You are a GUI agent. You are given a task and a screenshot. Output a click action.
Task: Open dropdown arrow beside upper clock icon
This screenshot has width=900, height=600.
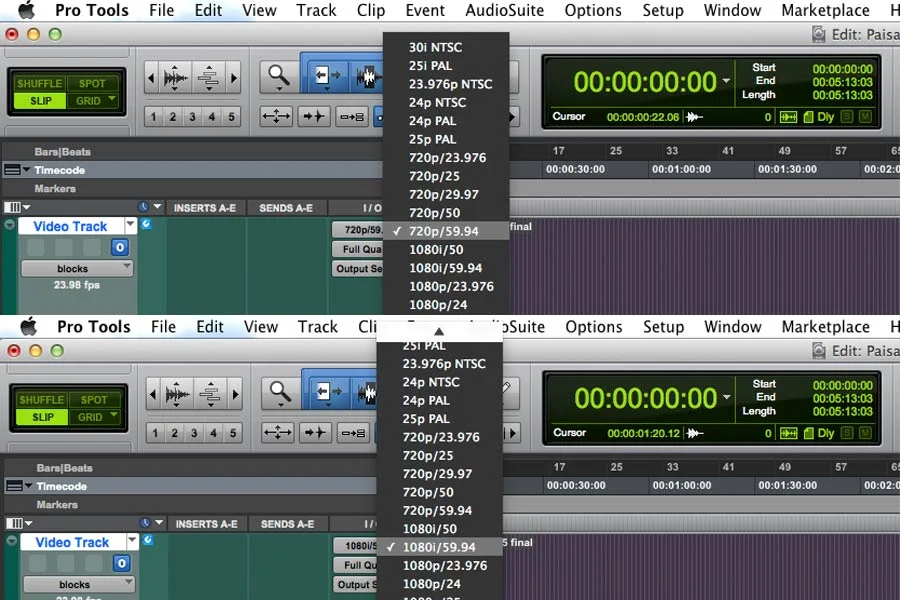[x=157, y=207]
